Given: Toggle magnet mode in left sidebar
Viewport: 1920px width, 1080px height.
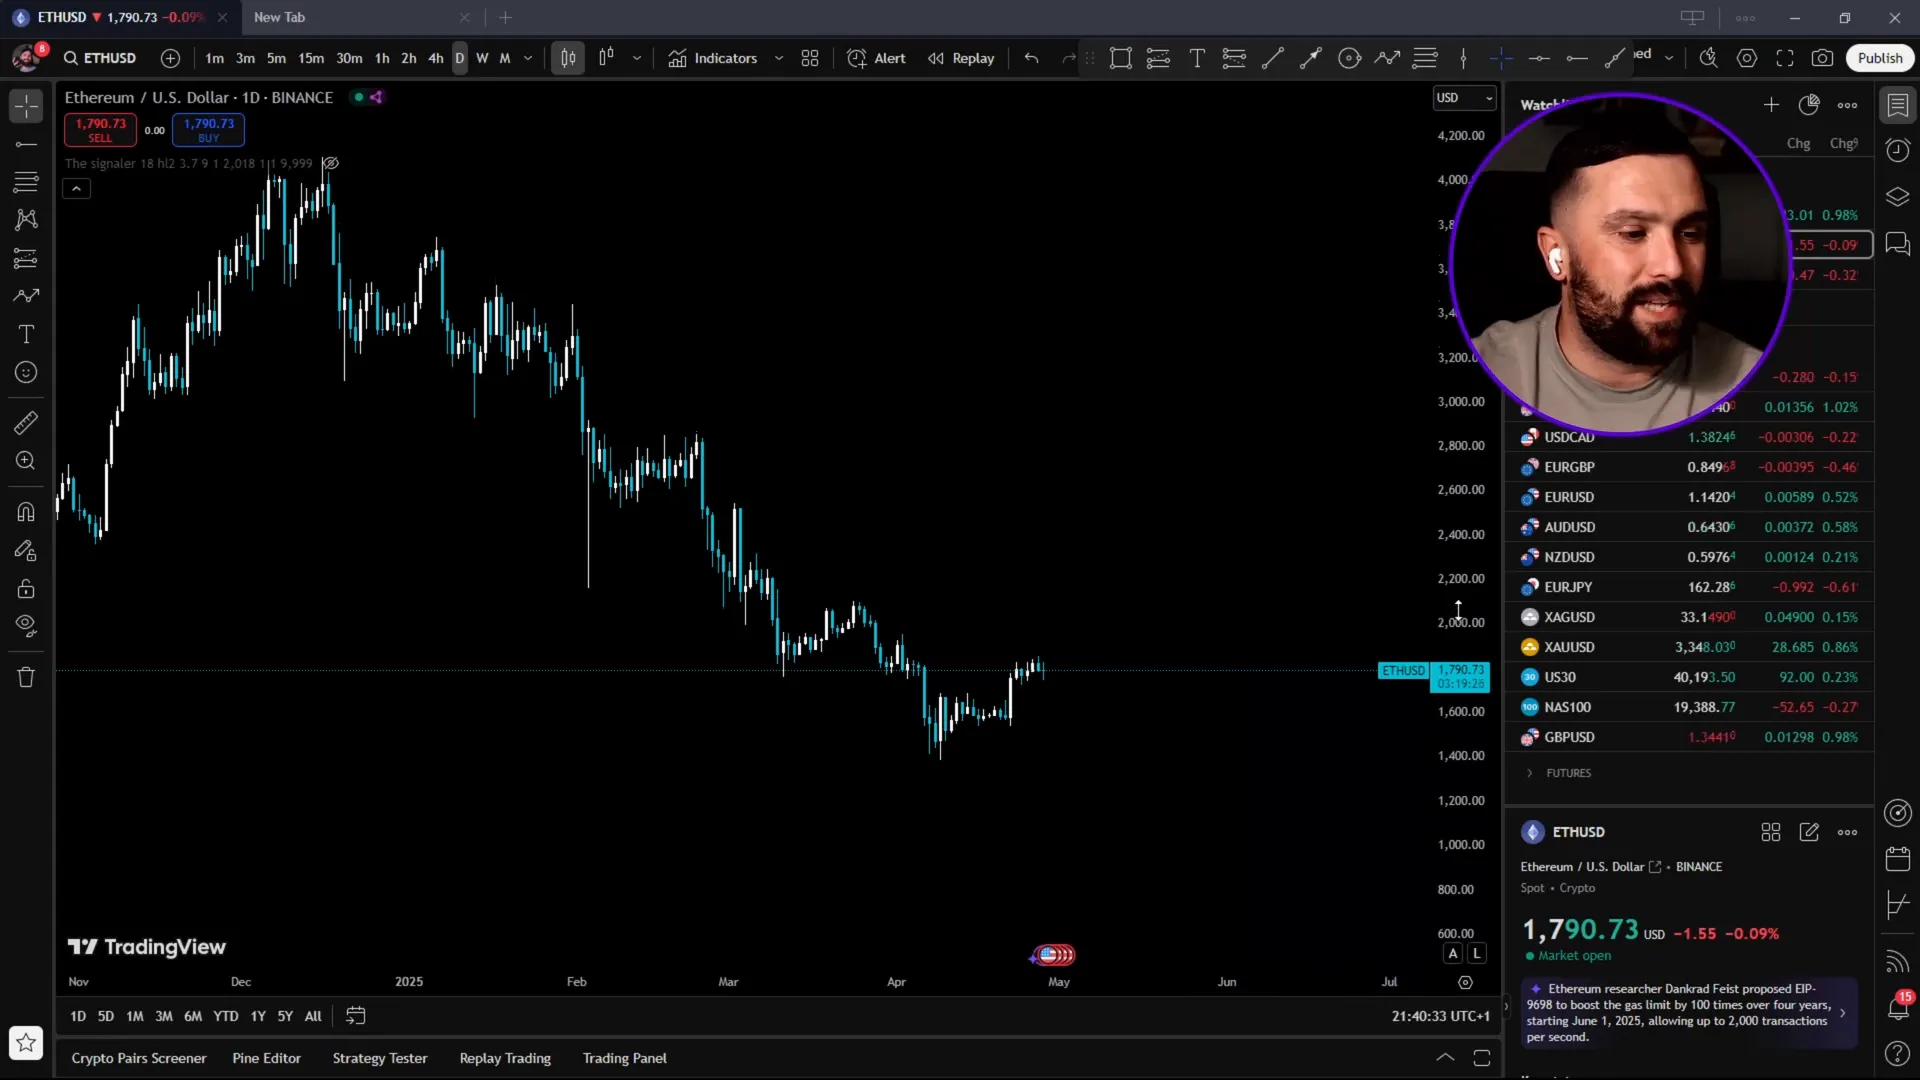Looking at the screenshot, I should (x=26, y=512).
